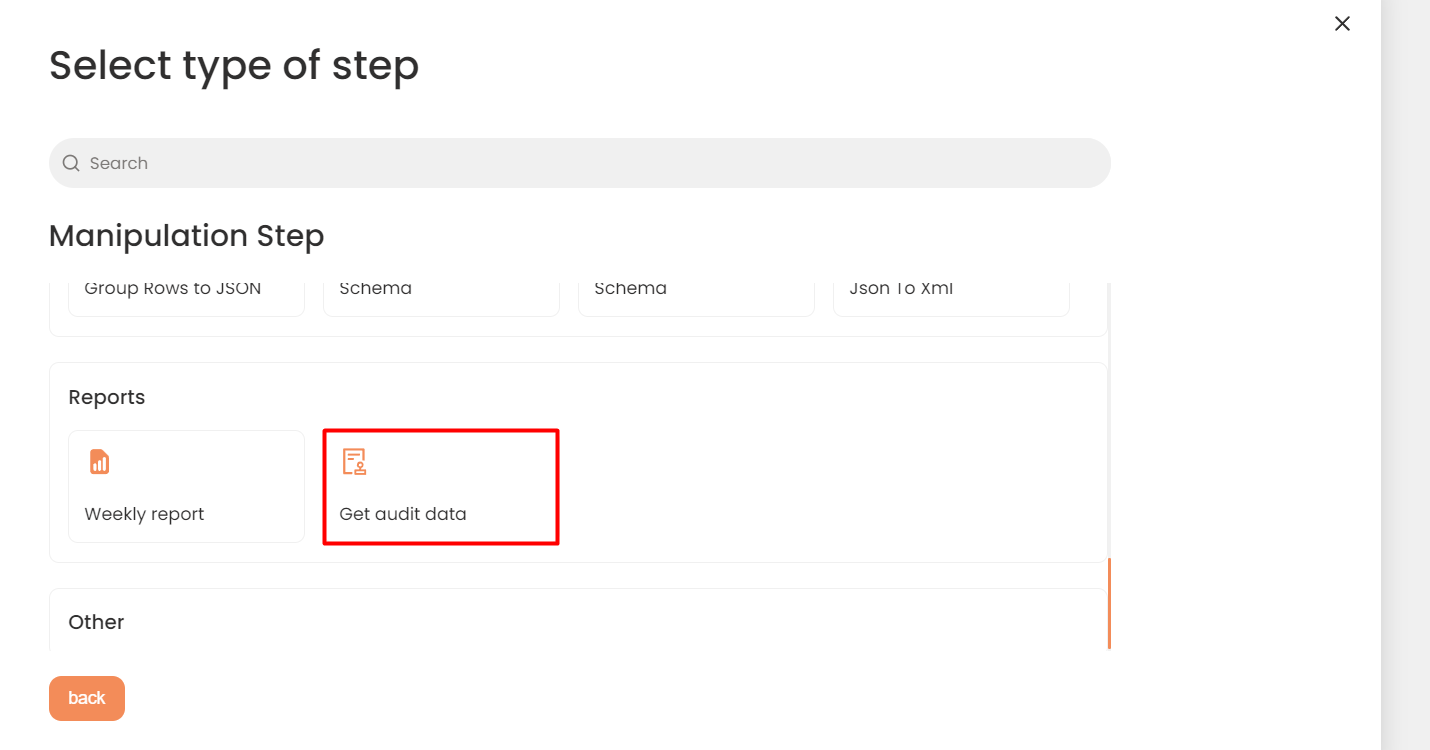
Task: Click the Other section heading
Action: coord(96,622)
